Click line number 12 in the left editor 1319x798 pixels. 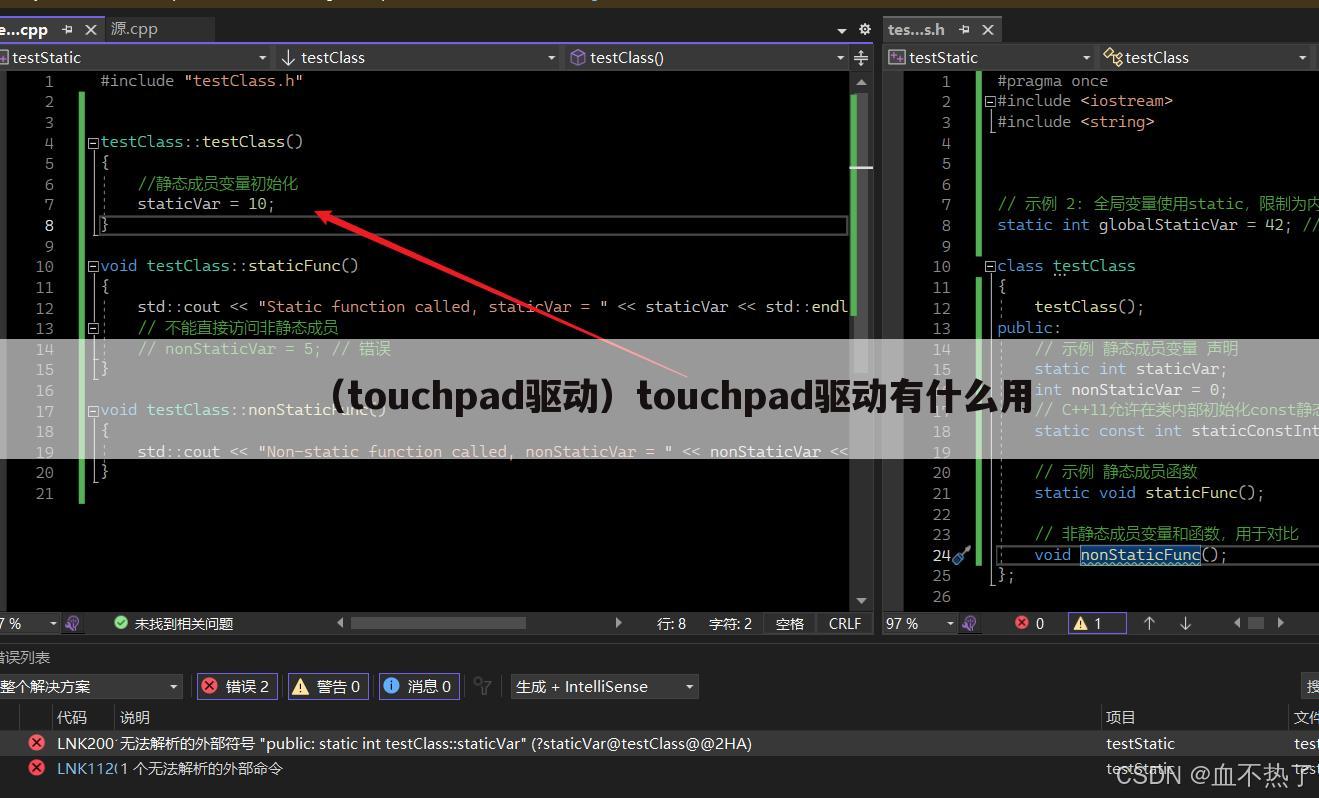pyautogui.click(x=44, y=308)
